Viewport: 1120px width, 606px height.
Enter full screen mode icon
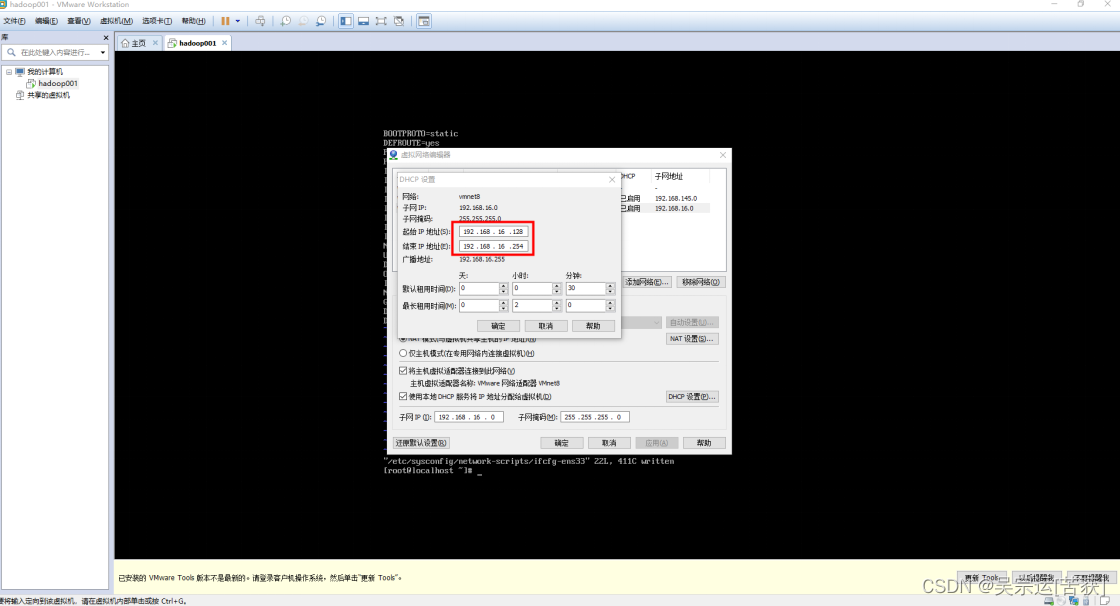pos(381,21)
